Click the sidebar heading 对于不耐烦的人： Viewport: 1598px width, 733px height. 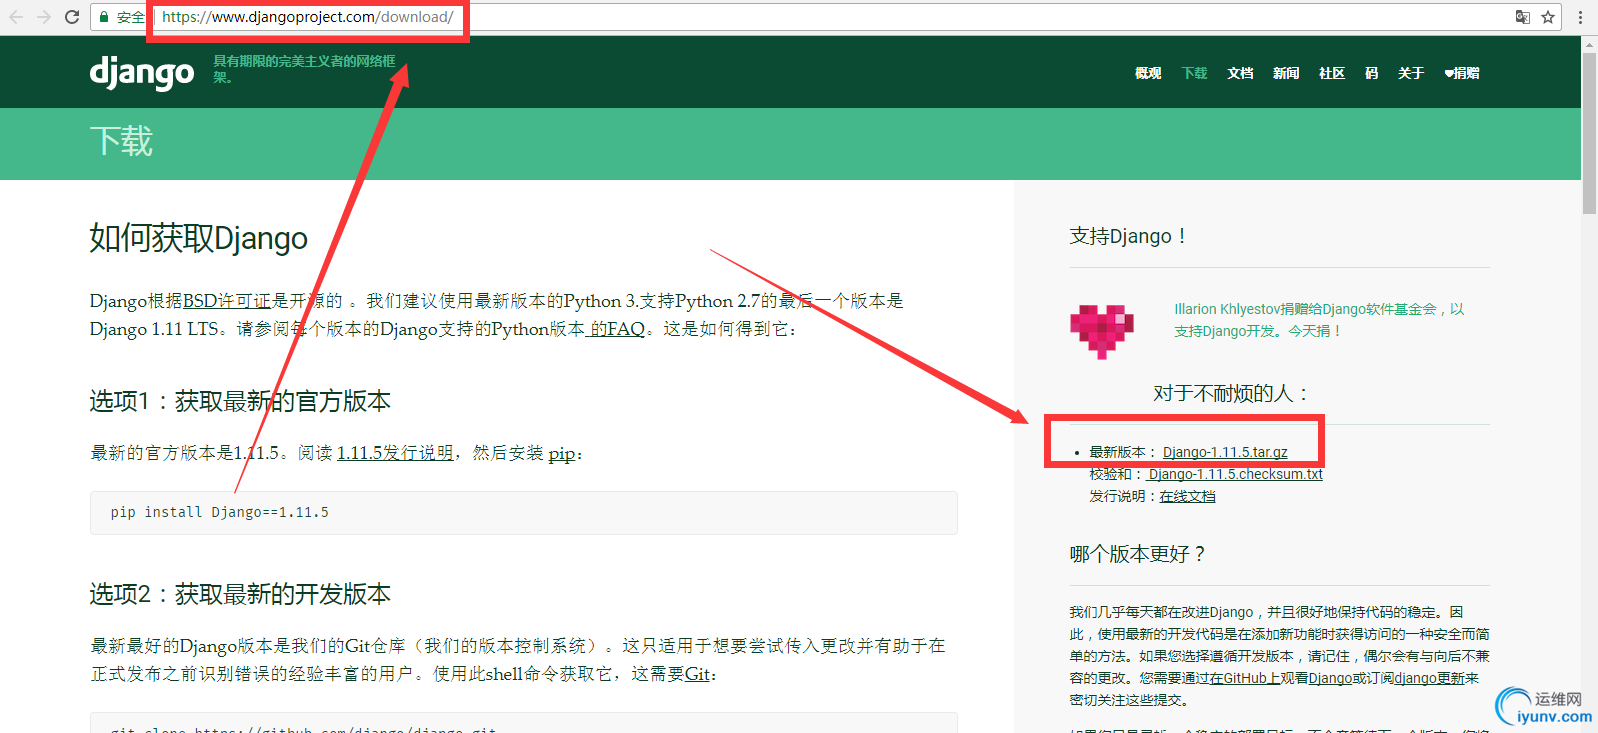click(x=1232, y=393)
